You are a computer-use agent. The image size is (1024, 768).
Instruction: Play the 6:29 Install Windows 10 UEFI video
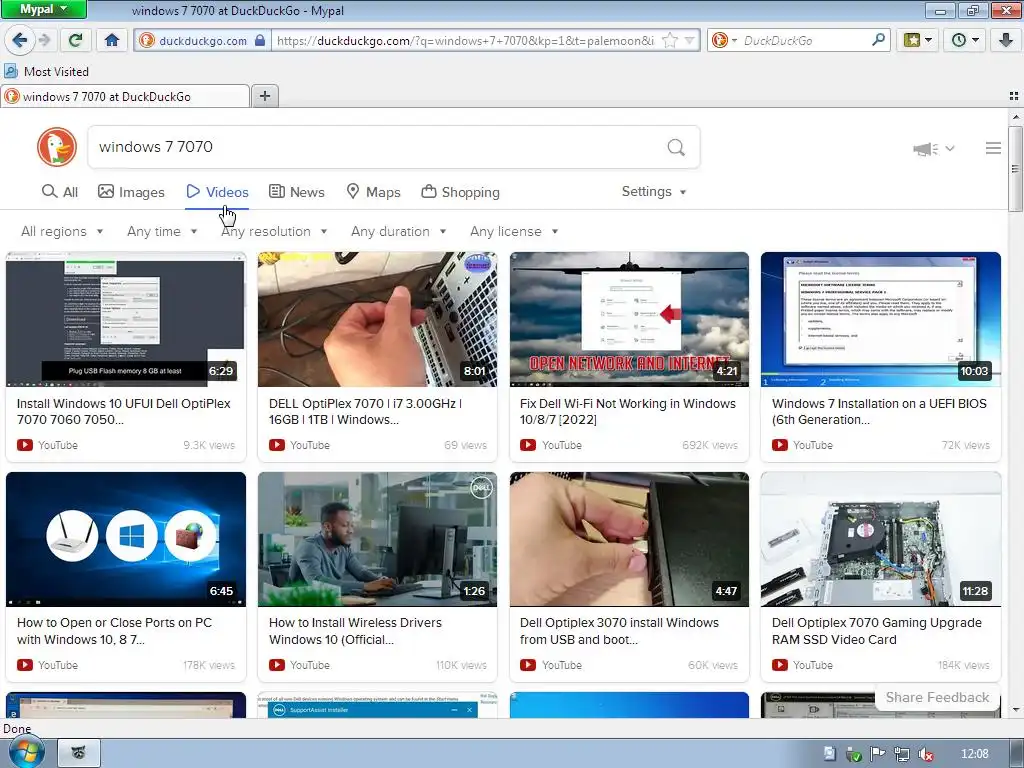click(x=126, y=319)
